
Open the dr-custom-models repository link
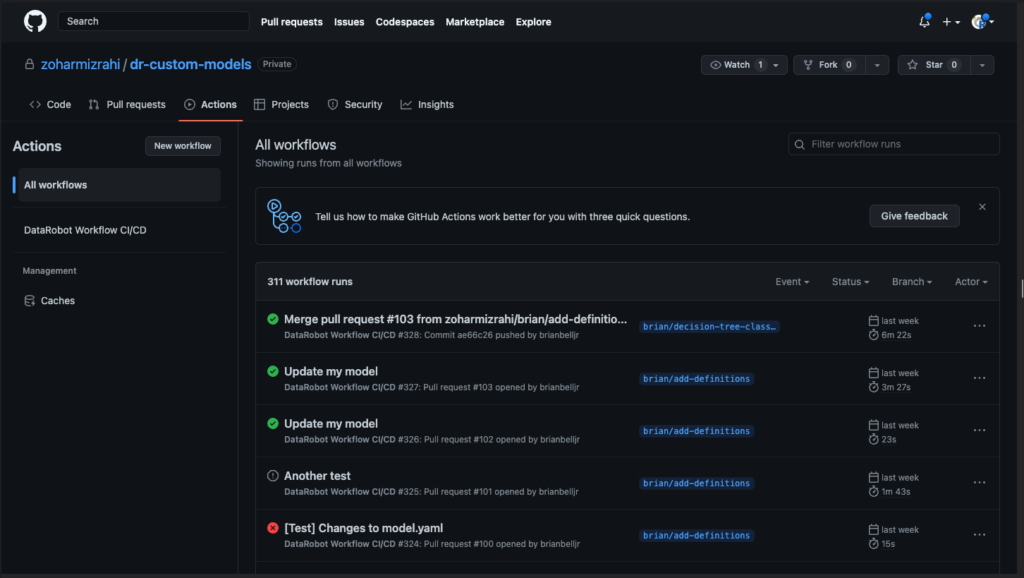coord(191,65)
